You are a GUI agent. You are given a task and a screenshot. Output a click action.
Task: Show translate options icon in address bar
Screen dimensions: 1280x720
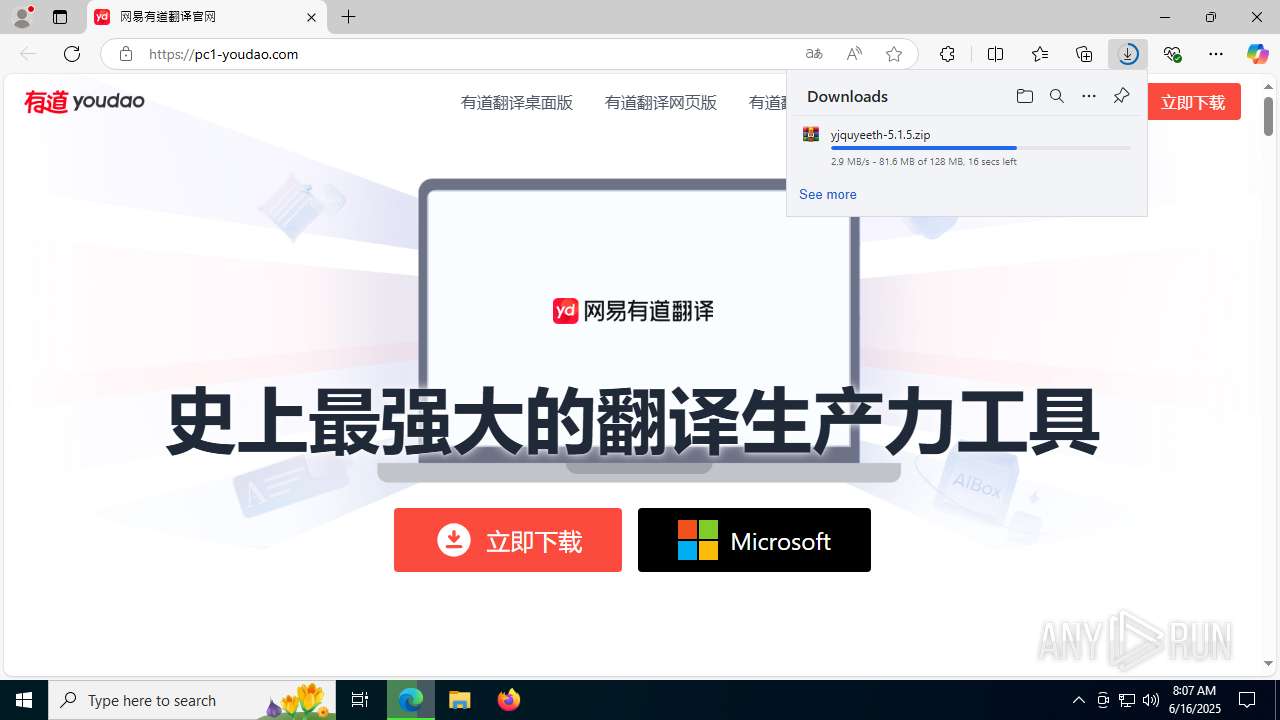(814, 54)
